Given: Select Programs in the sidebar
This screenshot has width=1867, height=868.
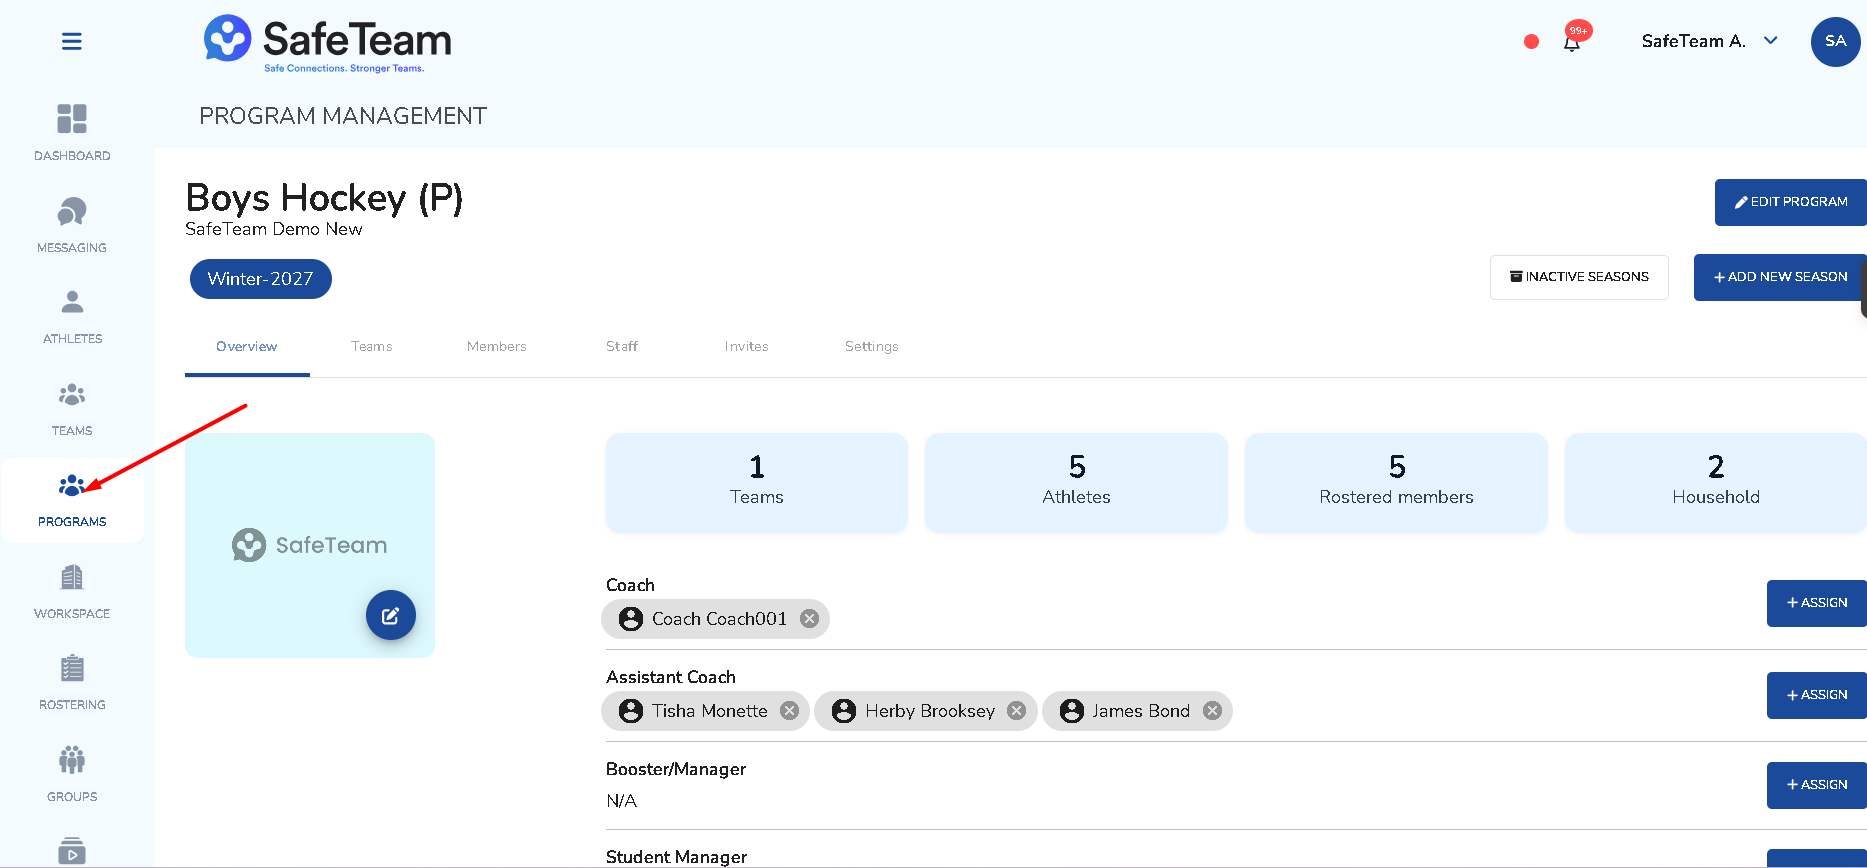Looking at the screenshot, I should coord(72,500).
